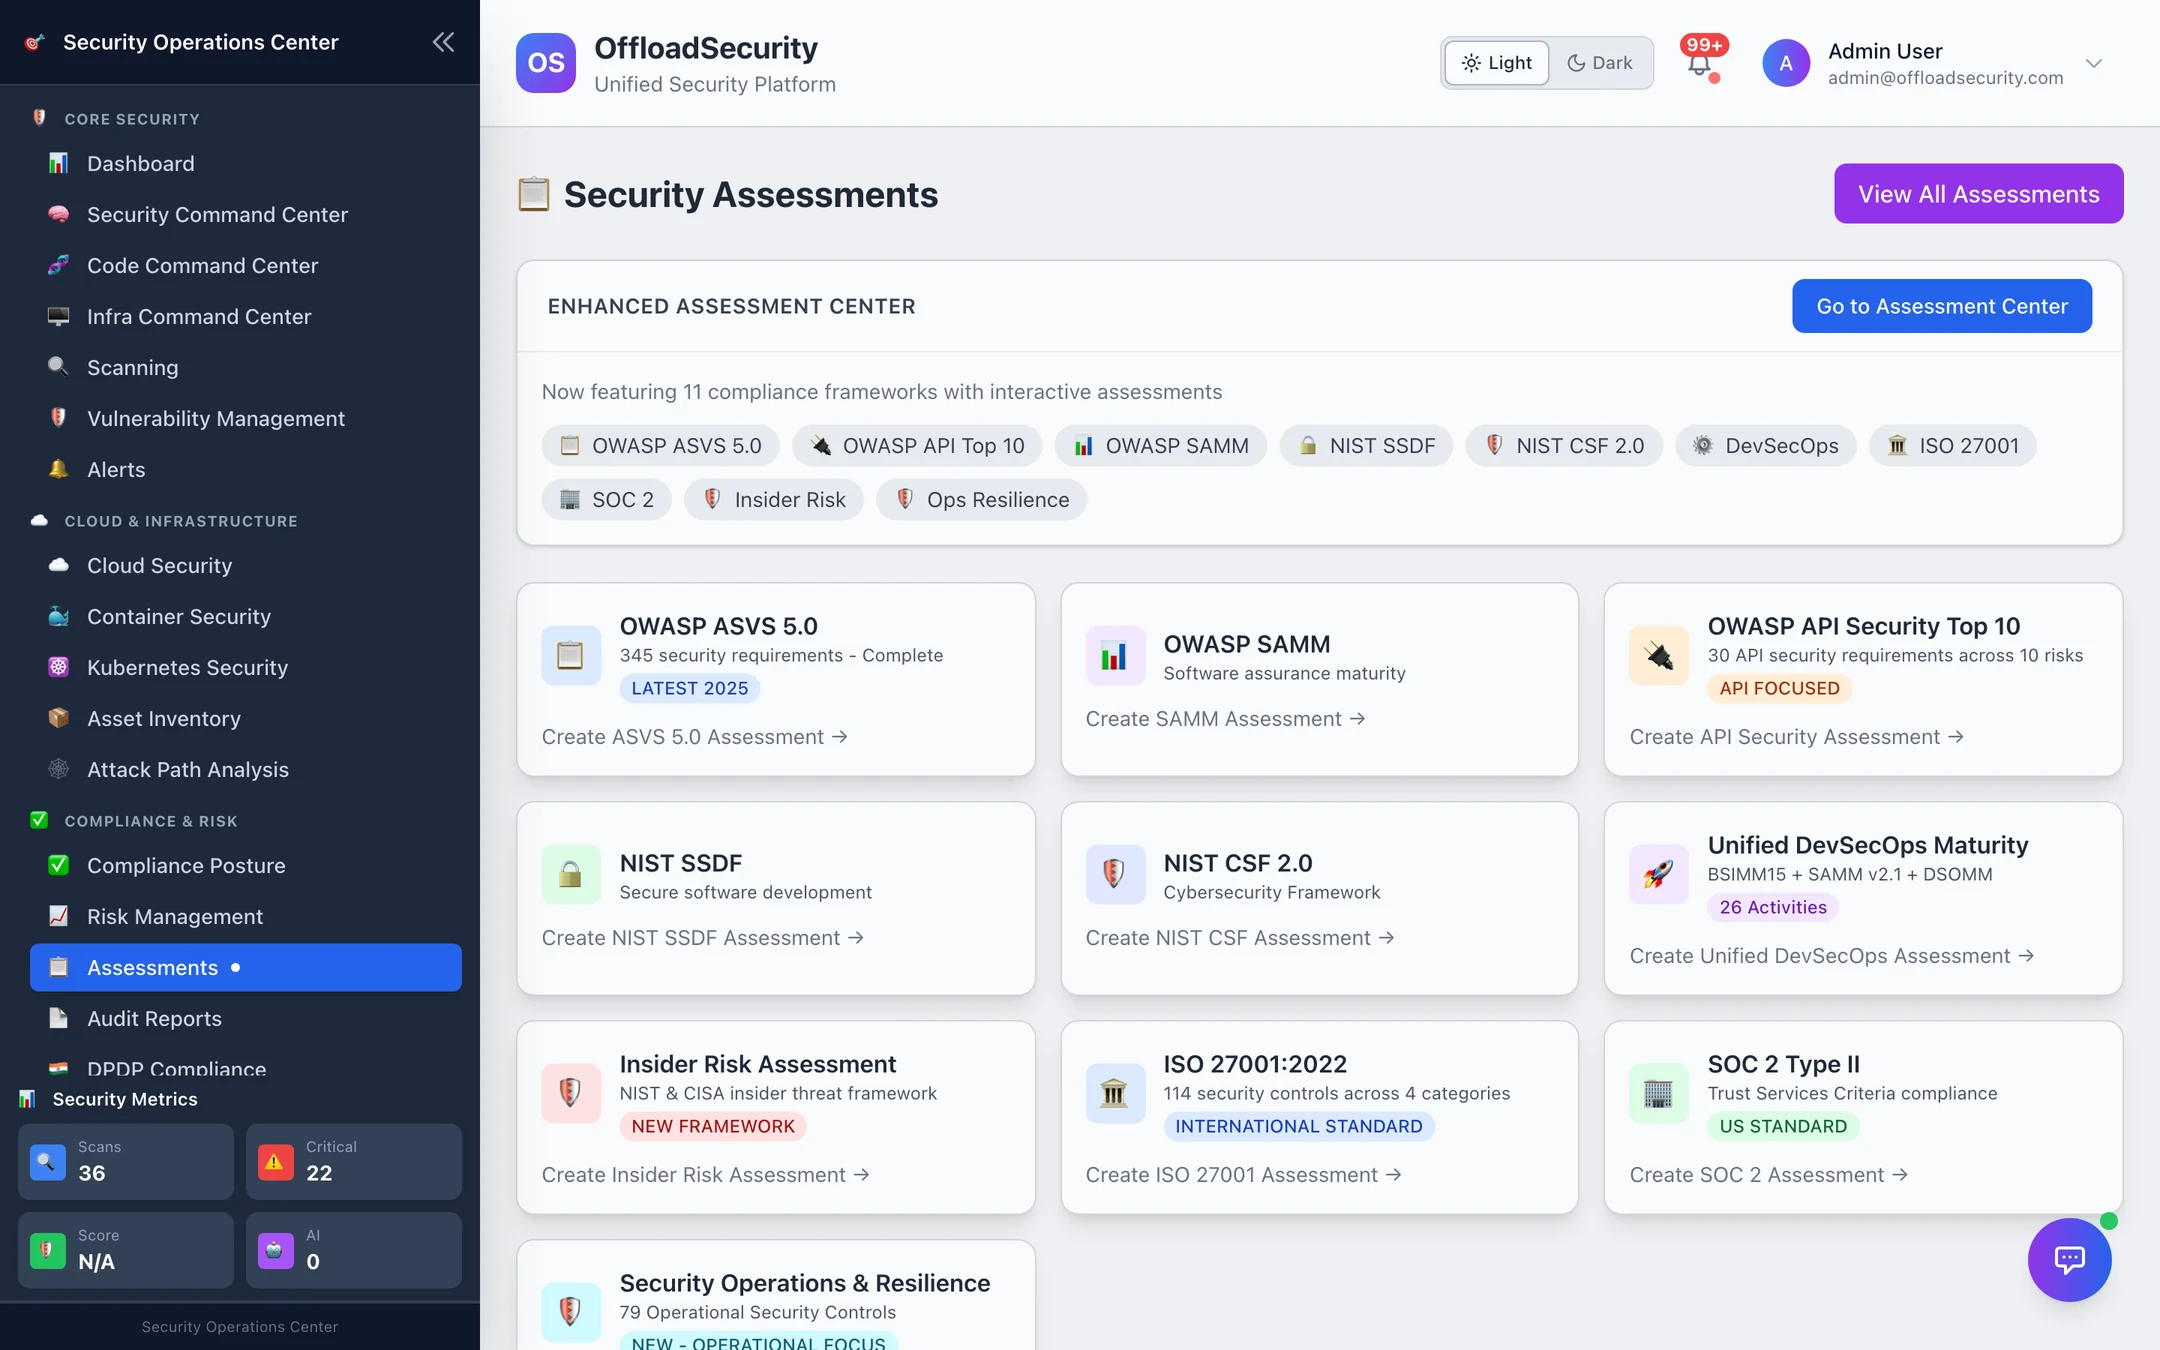
Task: Click the OS logo icon in header
Action: click(546, 63)
